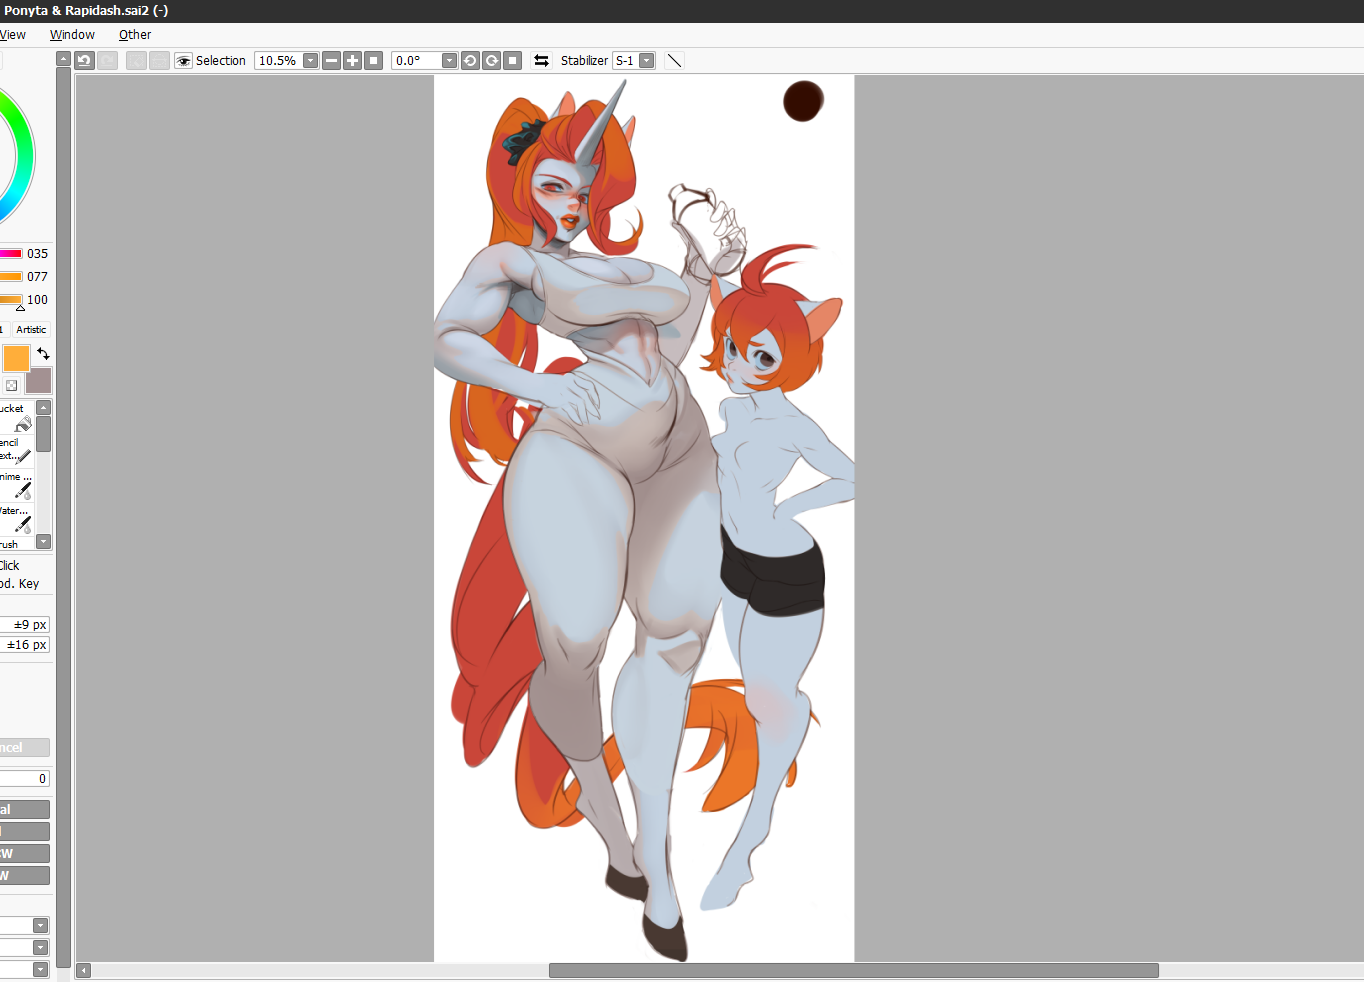Click the grayish background color swatch

click(39, 380)
